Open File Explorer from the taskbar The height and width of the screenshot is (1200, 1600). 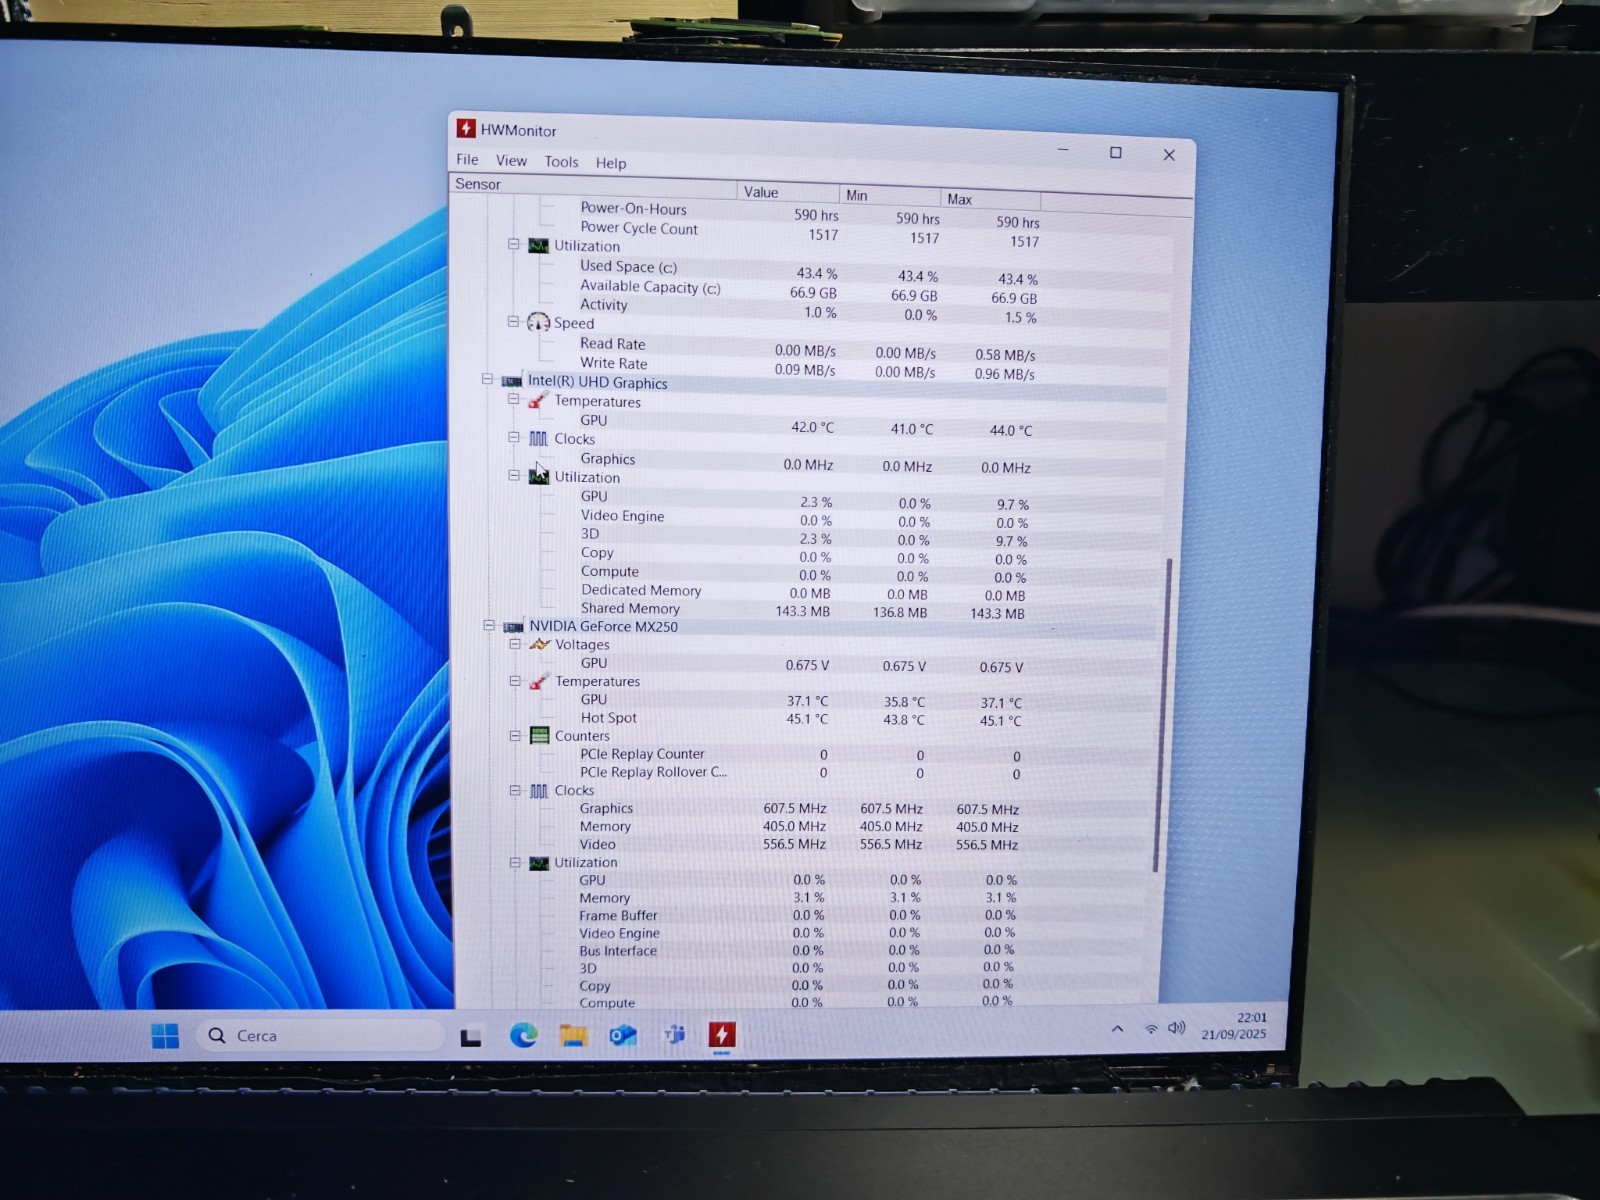573,1035
